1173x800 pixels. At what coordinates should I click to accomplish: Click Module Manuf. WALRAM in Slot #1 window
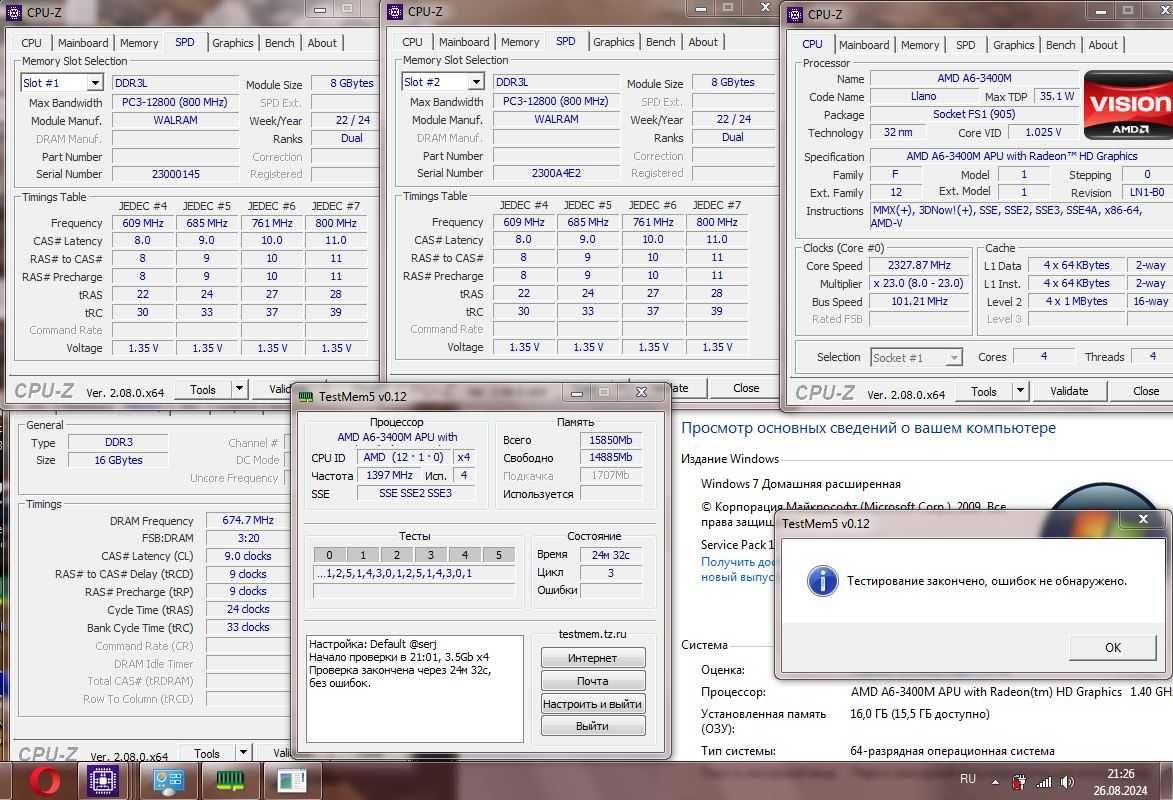pyautogui.click(x=176, y=120)
